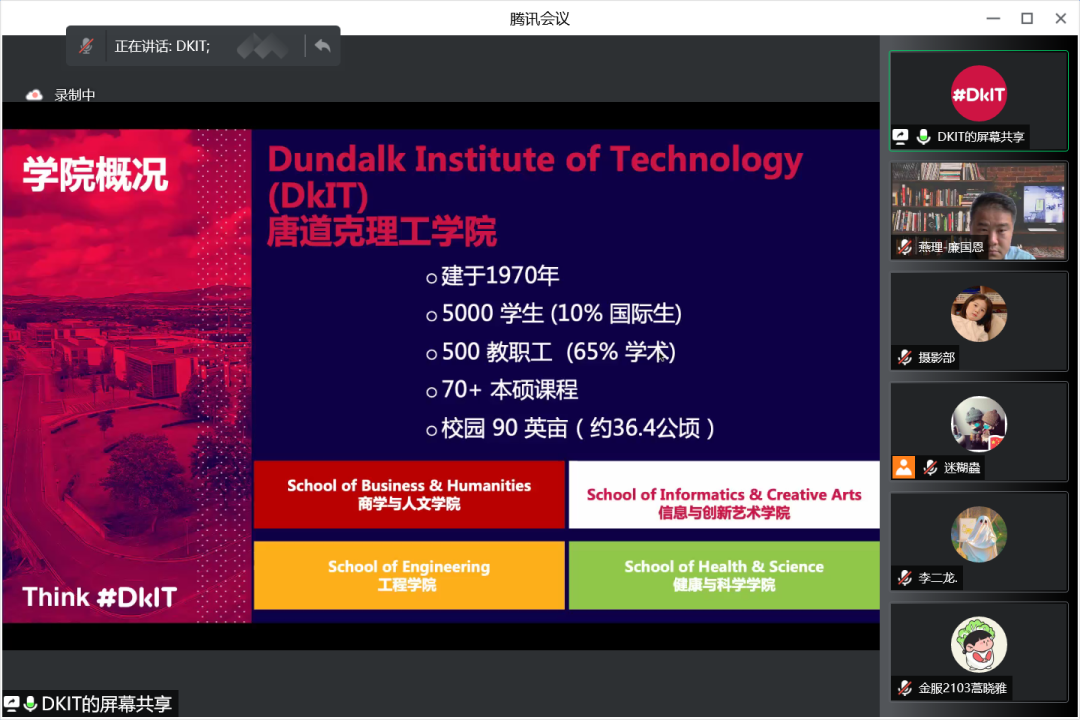Viewport: 1080px width, 720px height.
Task: Click muted mic icon next to 李二龙
Action: pos(904,577)
